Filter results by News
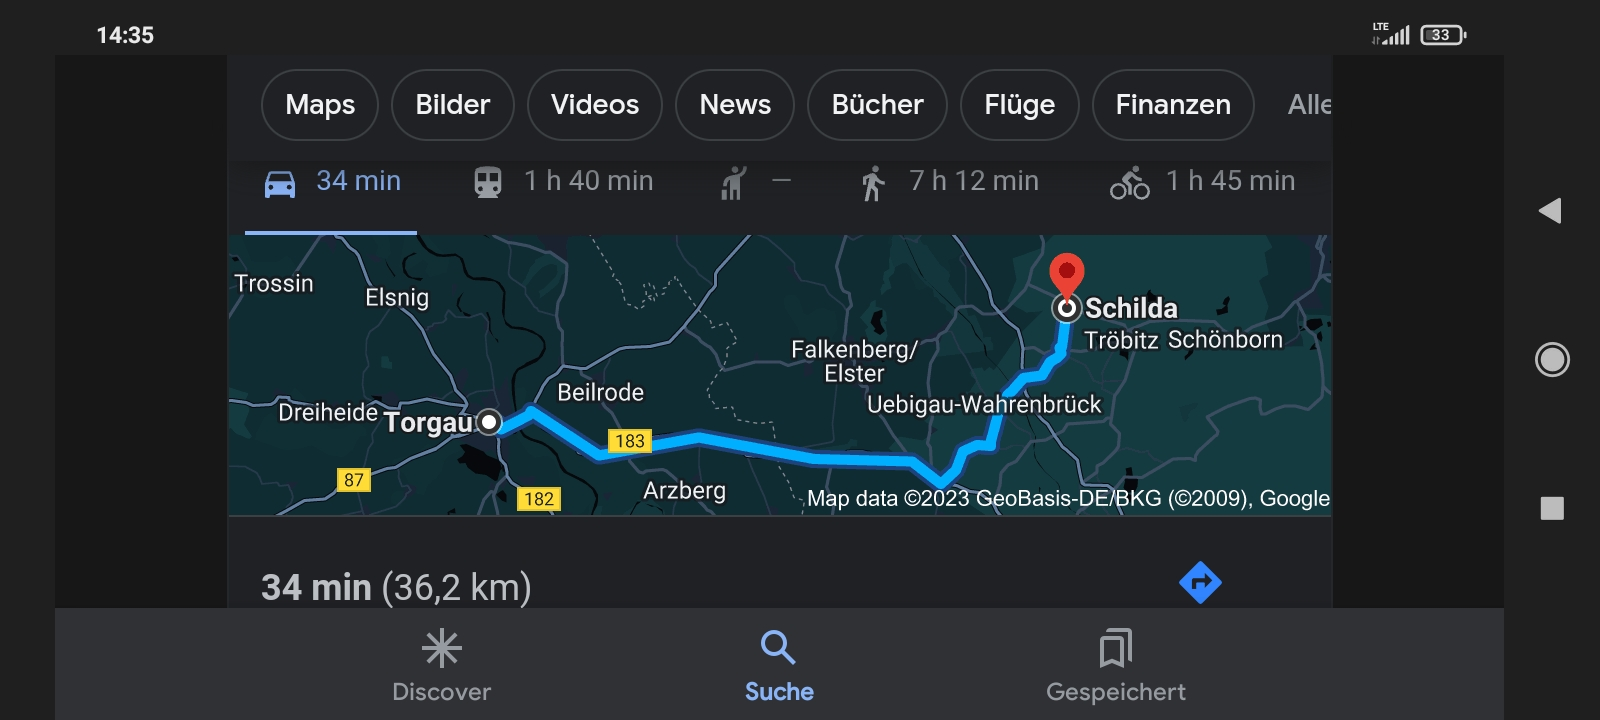 [x=735, y=105]
